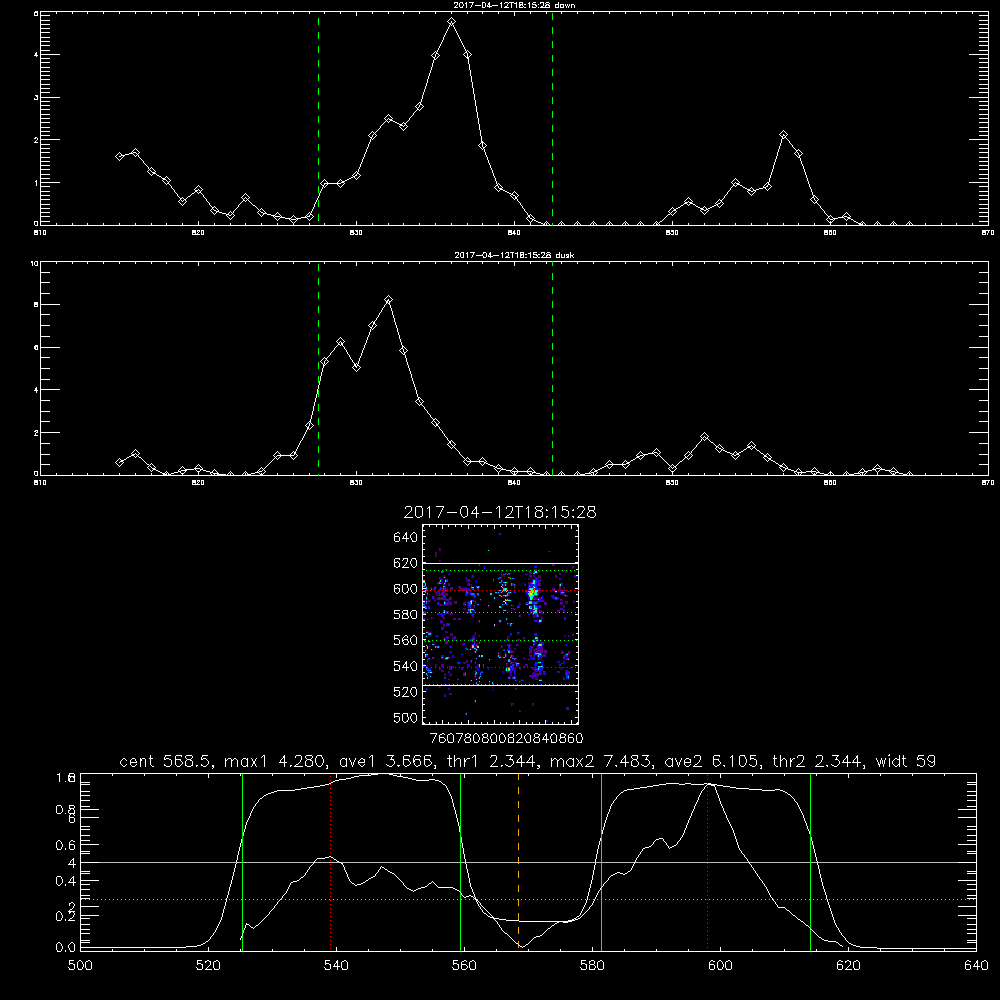Click the dusk plot title text

click(514, 255)
